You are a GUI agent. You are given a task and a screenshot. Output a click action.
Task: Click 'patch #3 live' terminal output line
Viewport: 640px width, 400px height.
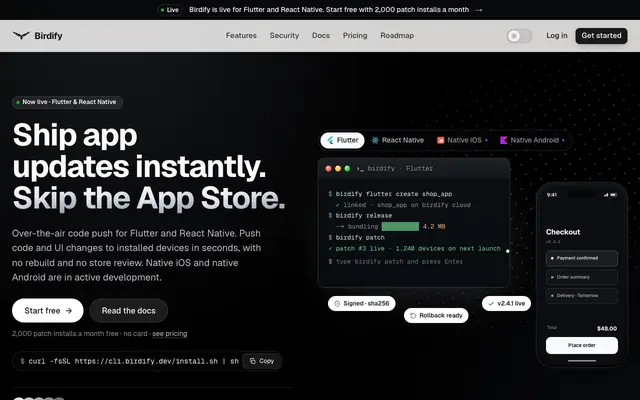click(x=414, y=249)
